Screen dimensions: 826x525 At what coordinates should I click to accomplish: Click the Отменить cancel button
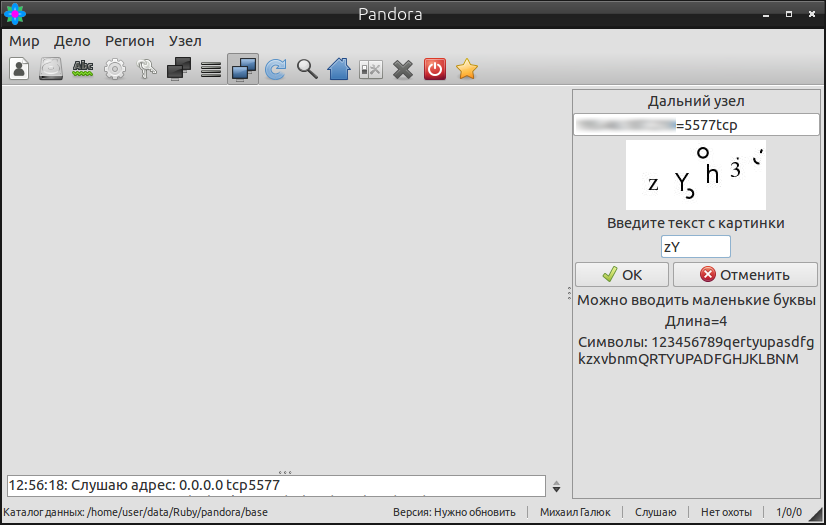coord(745,275)
